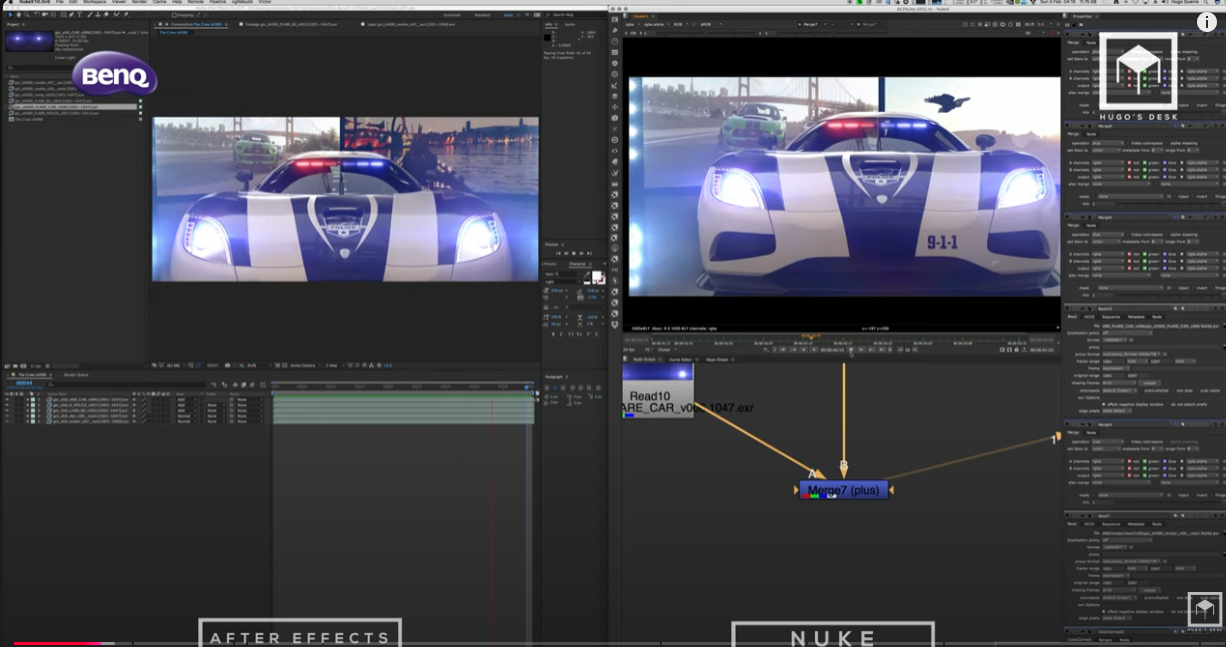Viewport: 1226px width, 647px height.
Task: Select FLARE_POLICE_v007 in the Project panel
Action: tap(56, 112)
